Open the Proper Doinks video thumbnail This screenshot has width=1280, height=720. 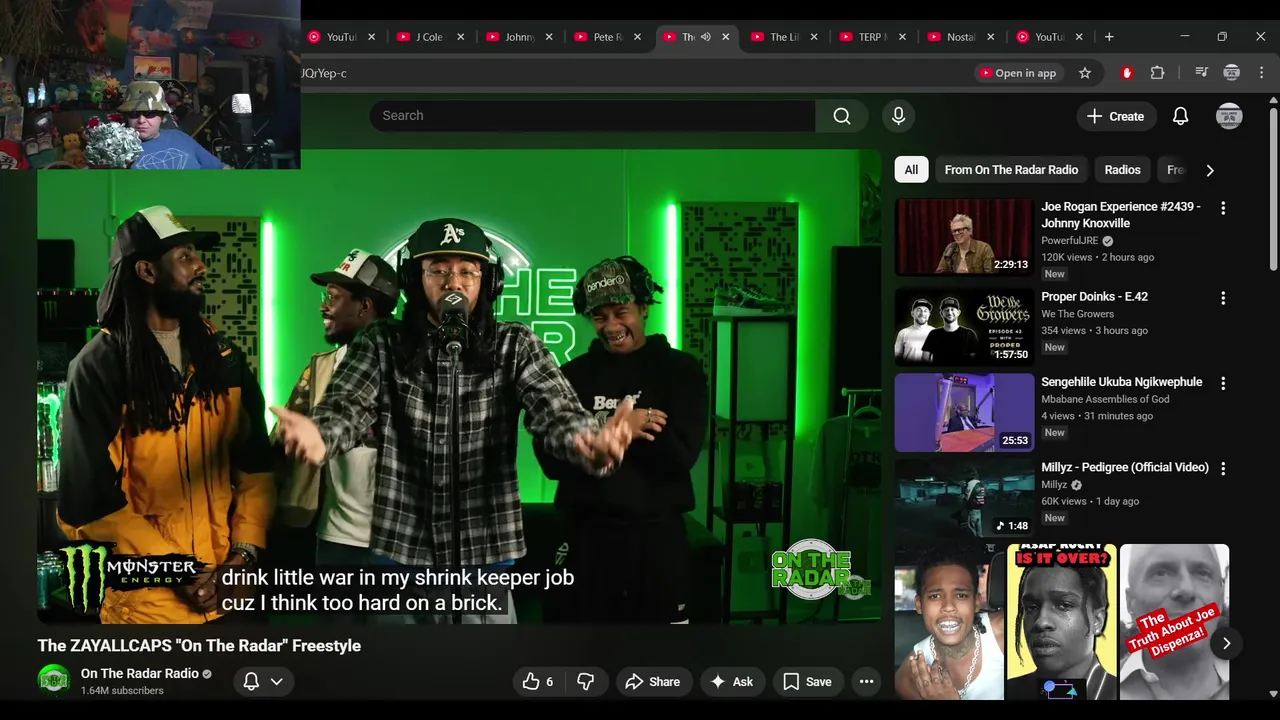point(964,326)
